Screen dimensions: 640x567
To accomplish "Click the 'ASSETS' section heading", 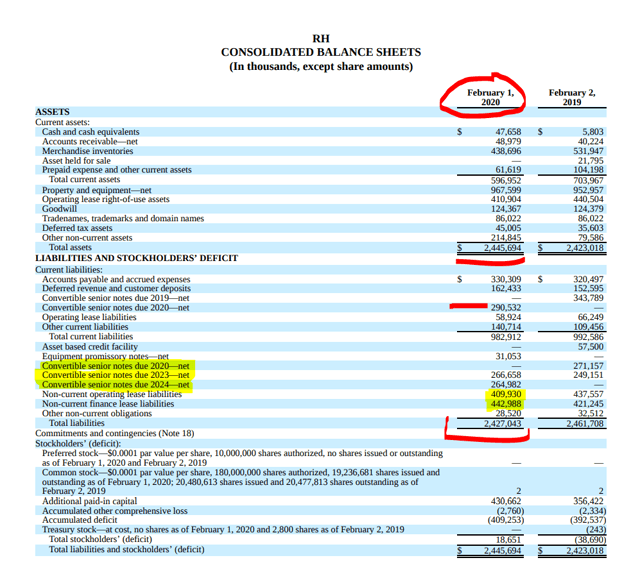I will 52,112.
